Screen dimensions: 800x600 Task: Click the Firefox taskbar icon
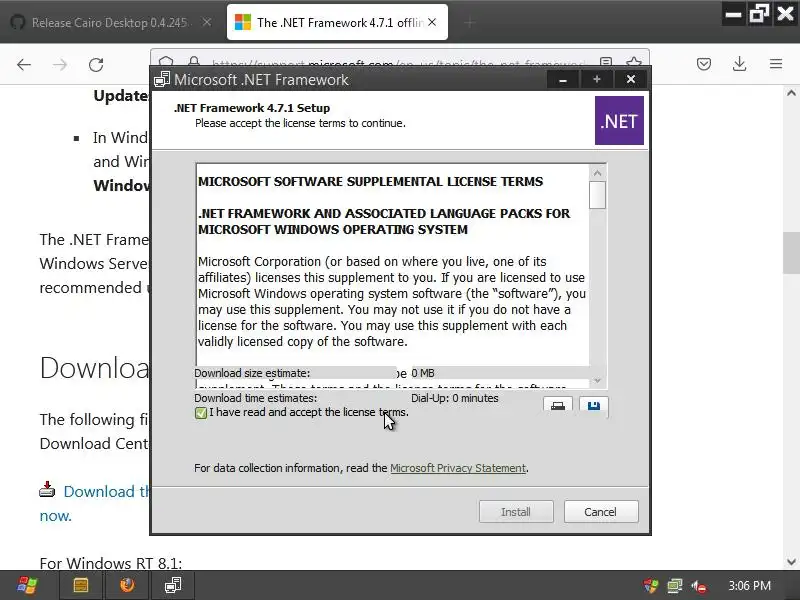pyautogui.click(x=127, y=585)
